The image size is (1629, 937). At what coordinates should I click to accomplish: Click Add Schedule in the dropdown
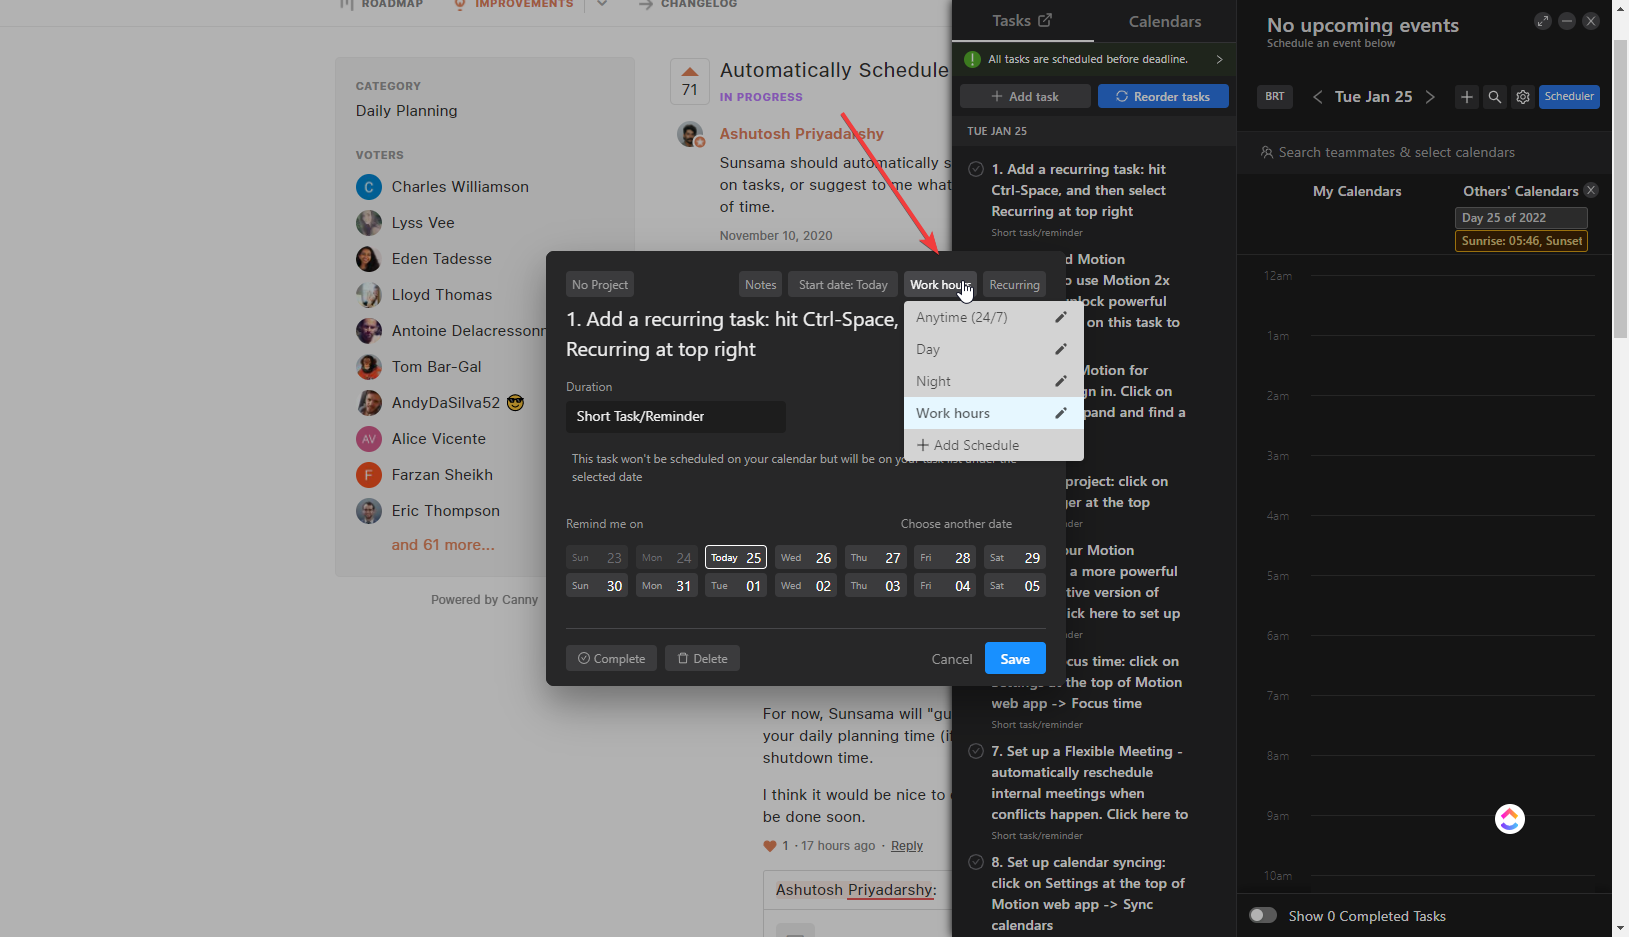(994, 445)
